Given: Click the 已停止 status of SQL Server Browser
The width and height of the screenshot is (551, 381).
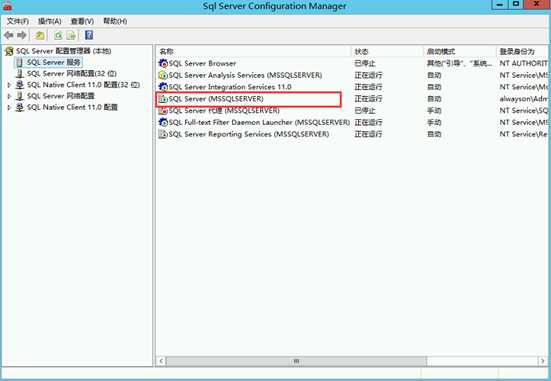Looking at the screenshot, I should coord(365,64).
